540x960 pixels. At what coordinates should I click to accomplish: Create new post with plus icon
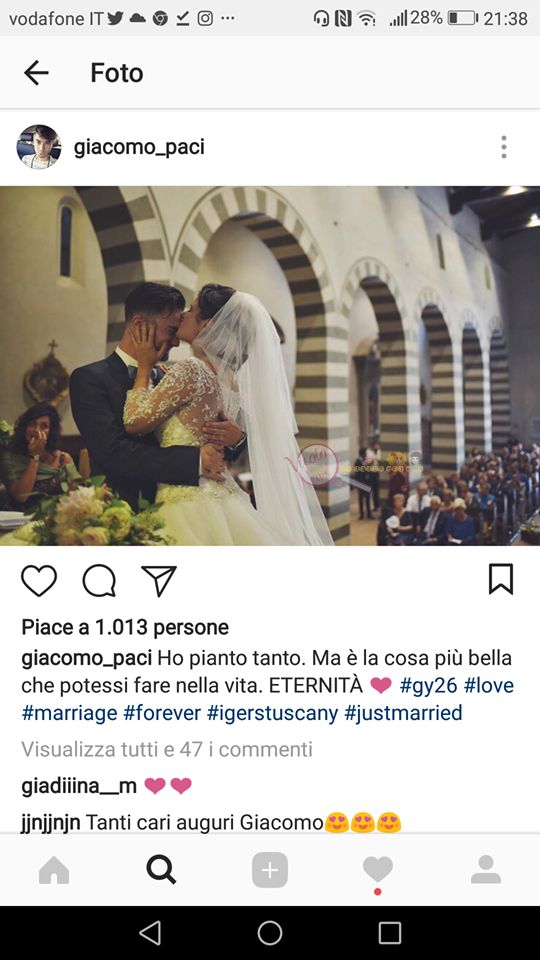pyautogui.click(x=270, y=870)
